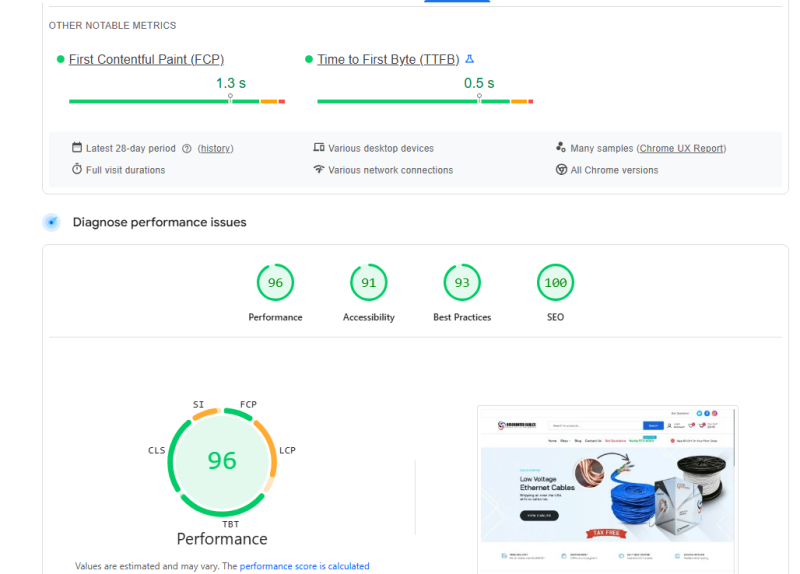This screenshot has width=800, height=574.
Task: Click the stopwatch icon for Full visit durations
Action: pyautogui.click(x=77, y=169)
